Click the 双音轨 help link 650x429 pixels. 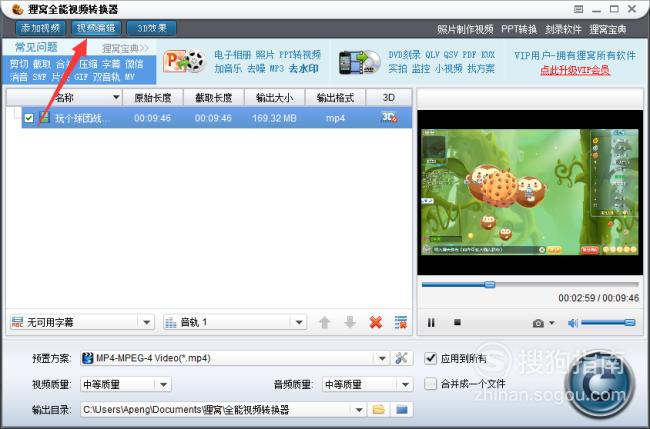pos(106,77)
